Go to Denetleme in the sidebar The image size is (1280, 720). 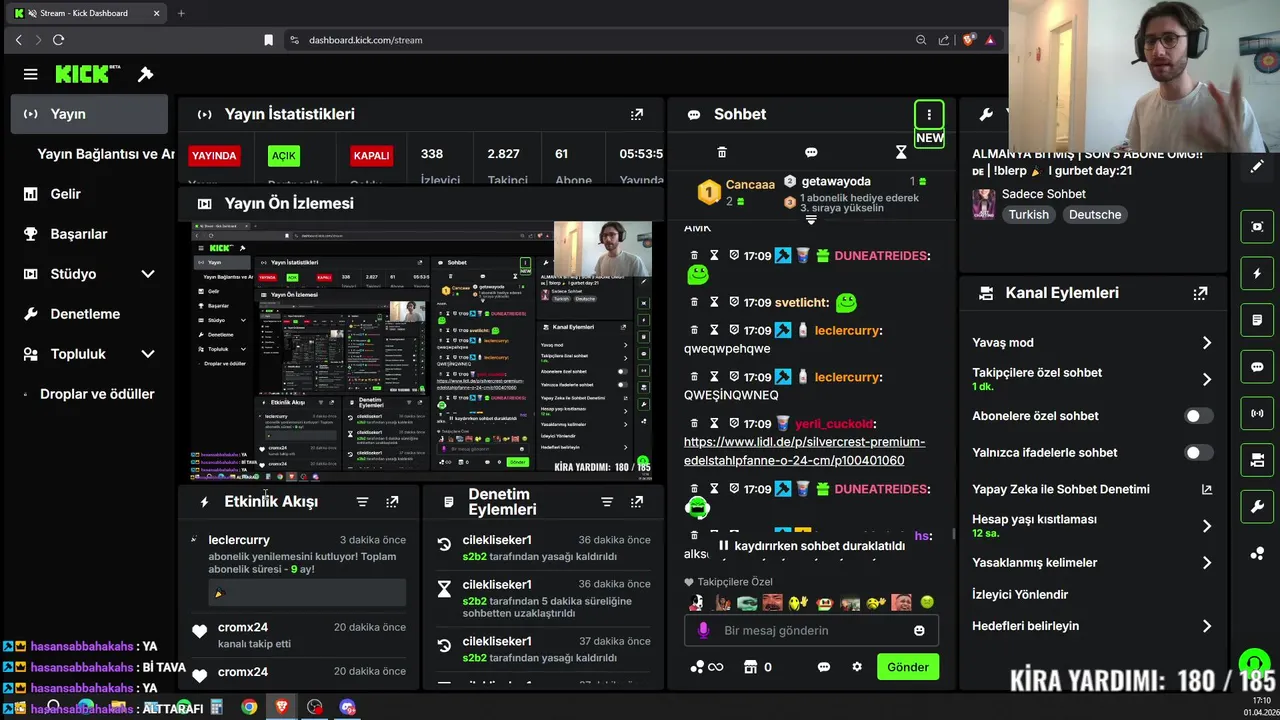click(90, 314)
